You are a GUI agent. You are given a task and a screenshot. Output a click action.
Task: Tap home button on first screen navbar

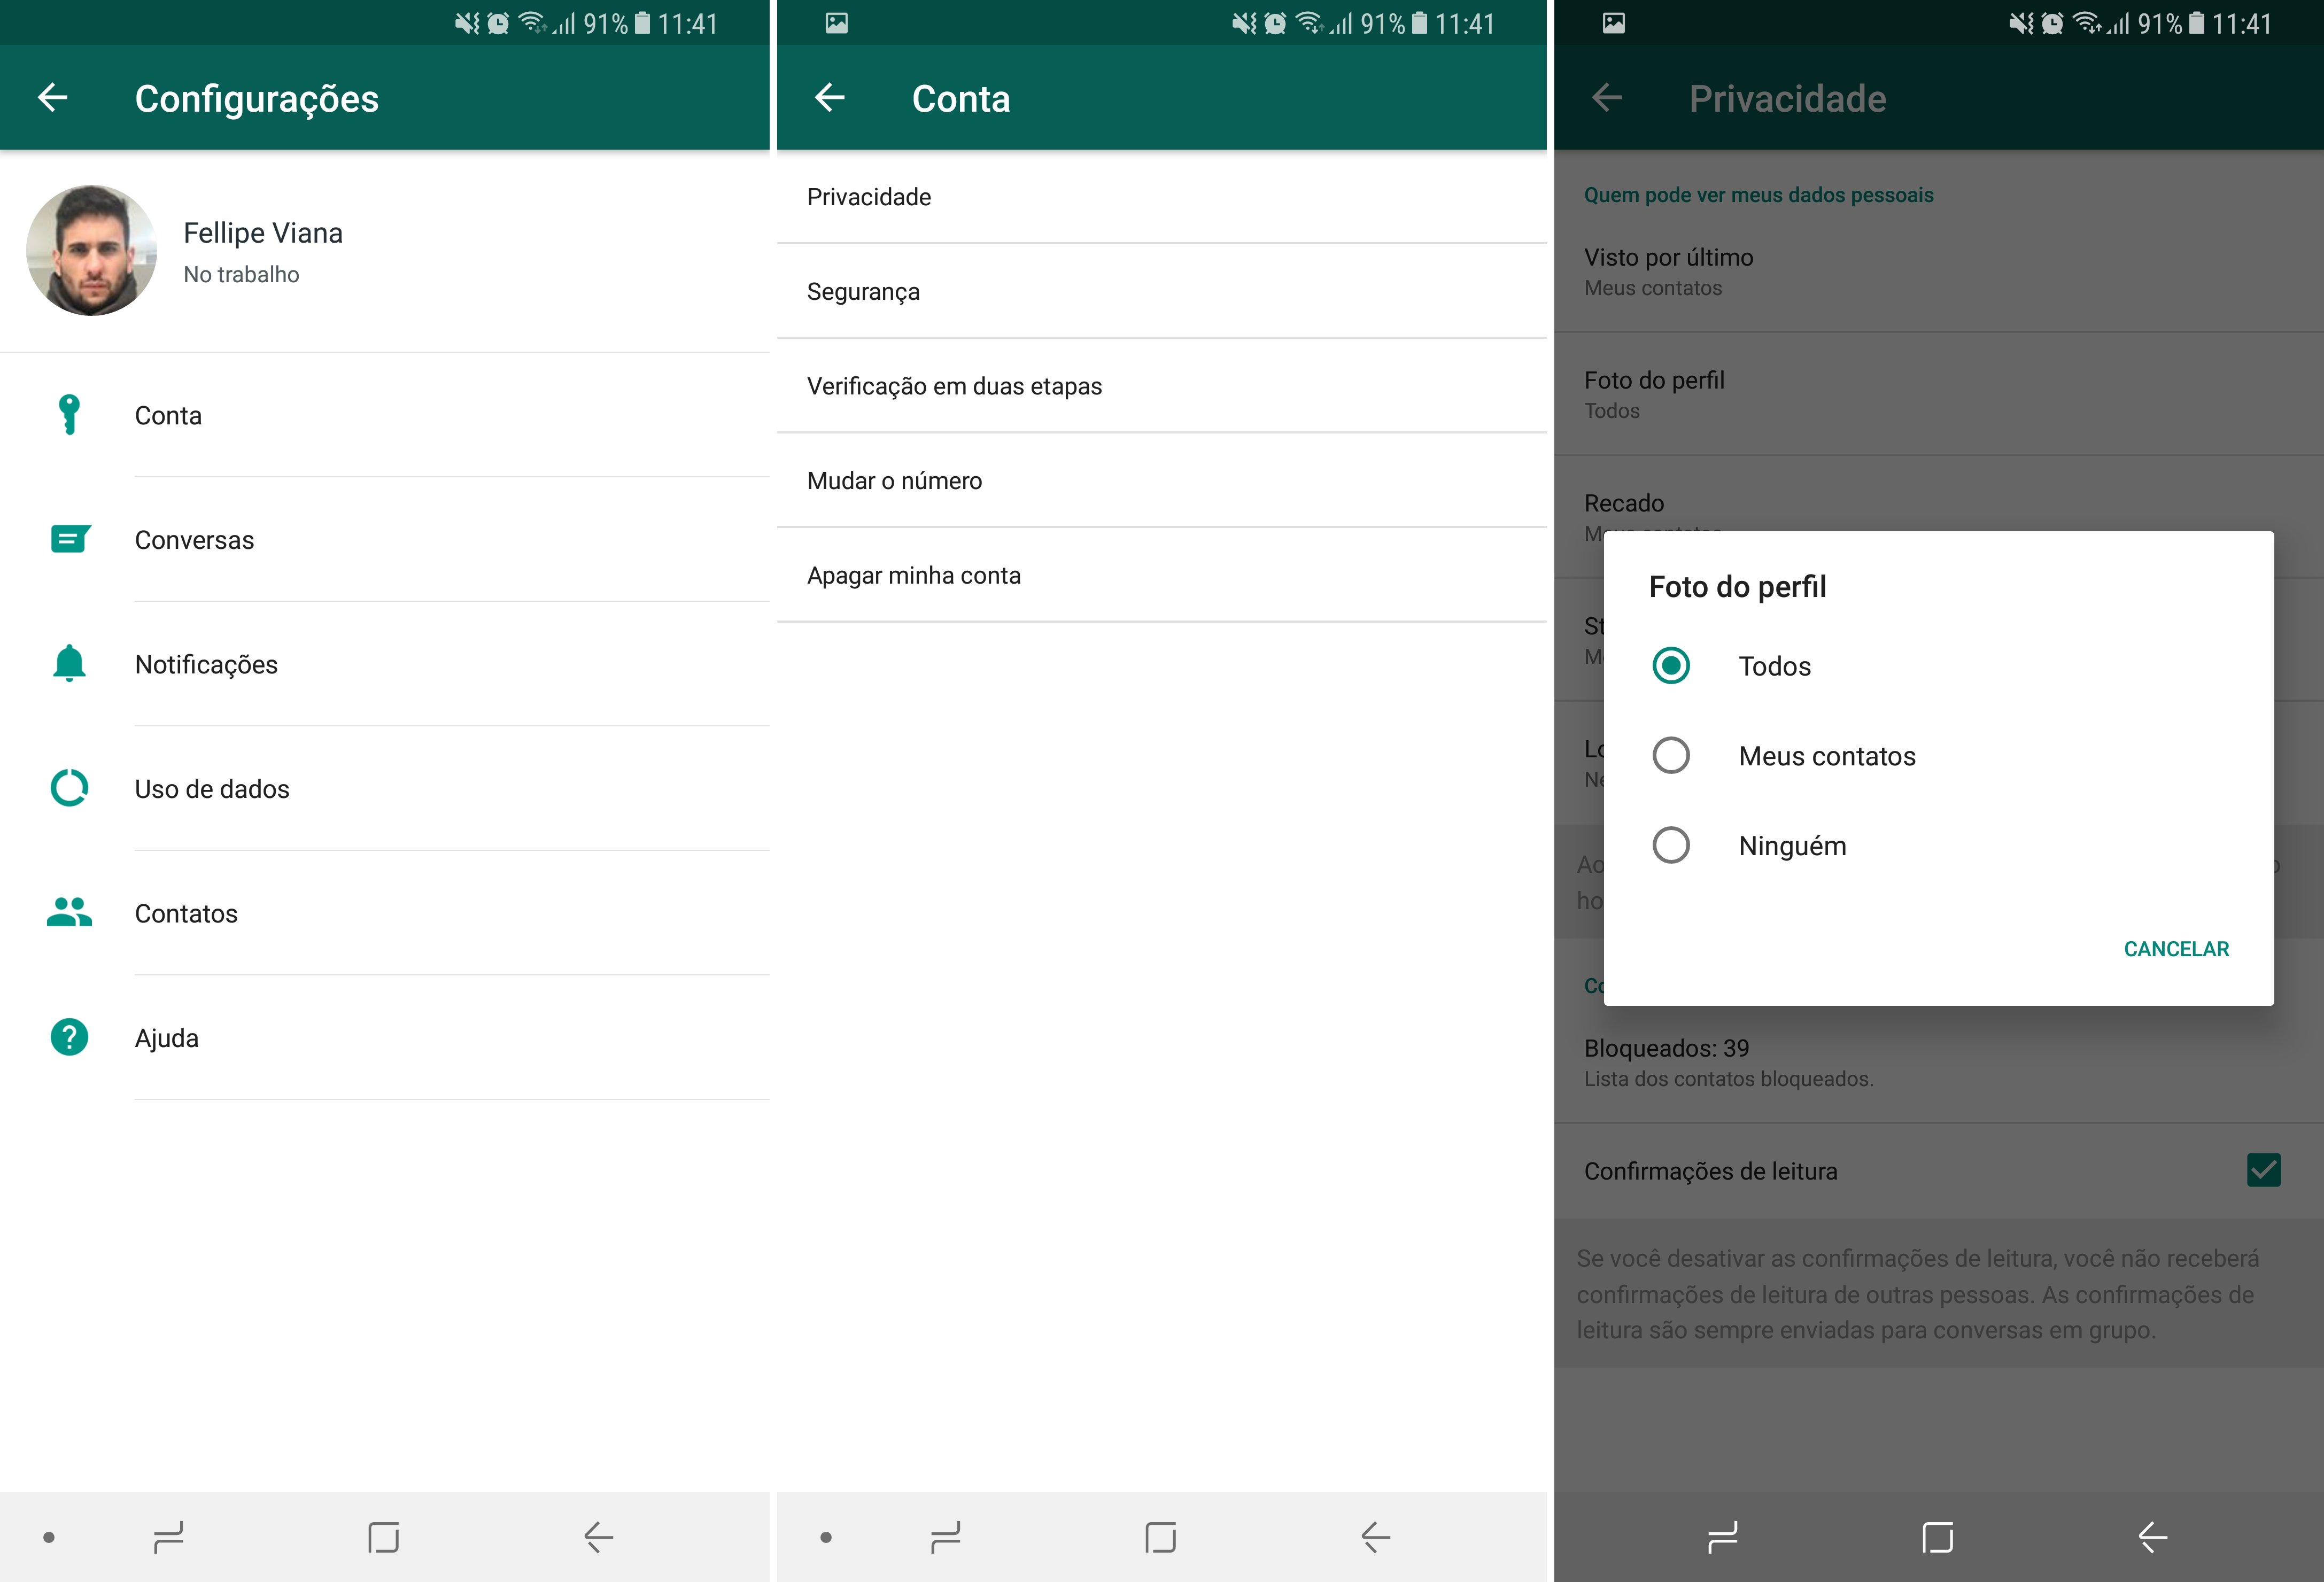(x=384, y=1537)
